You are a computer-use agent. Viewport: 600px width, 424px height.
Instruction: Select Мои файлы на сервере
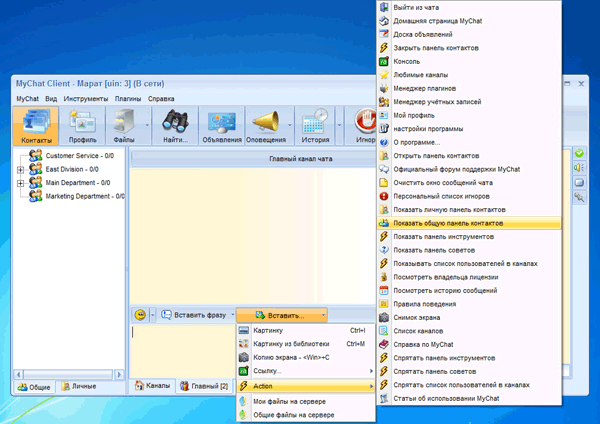[306, 401]
